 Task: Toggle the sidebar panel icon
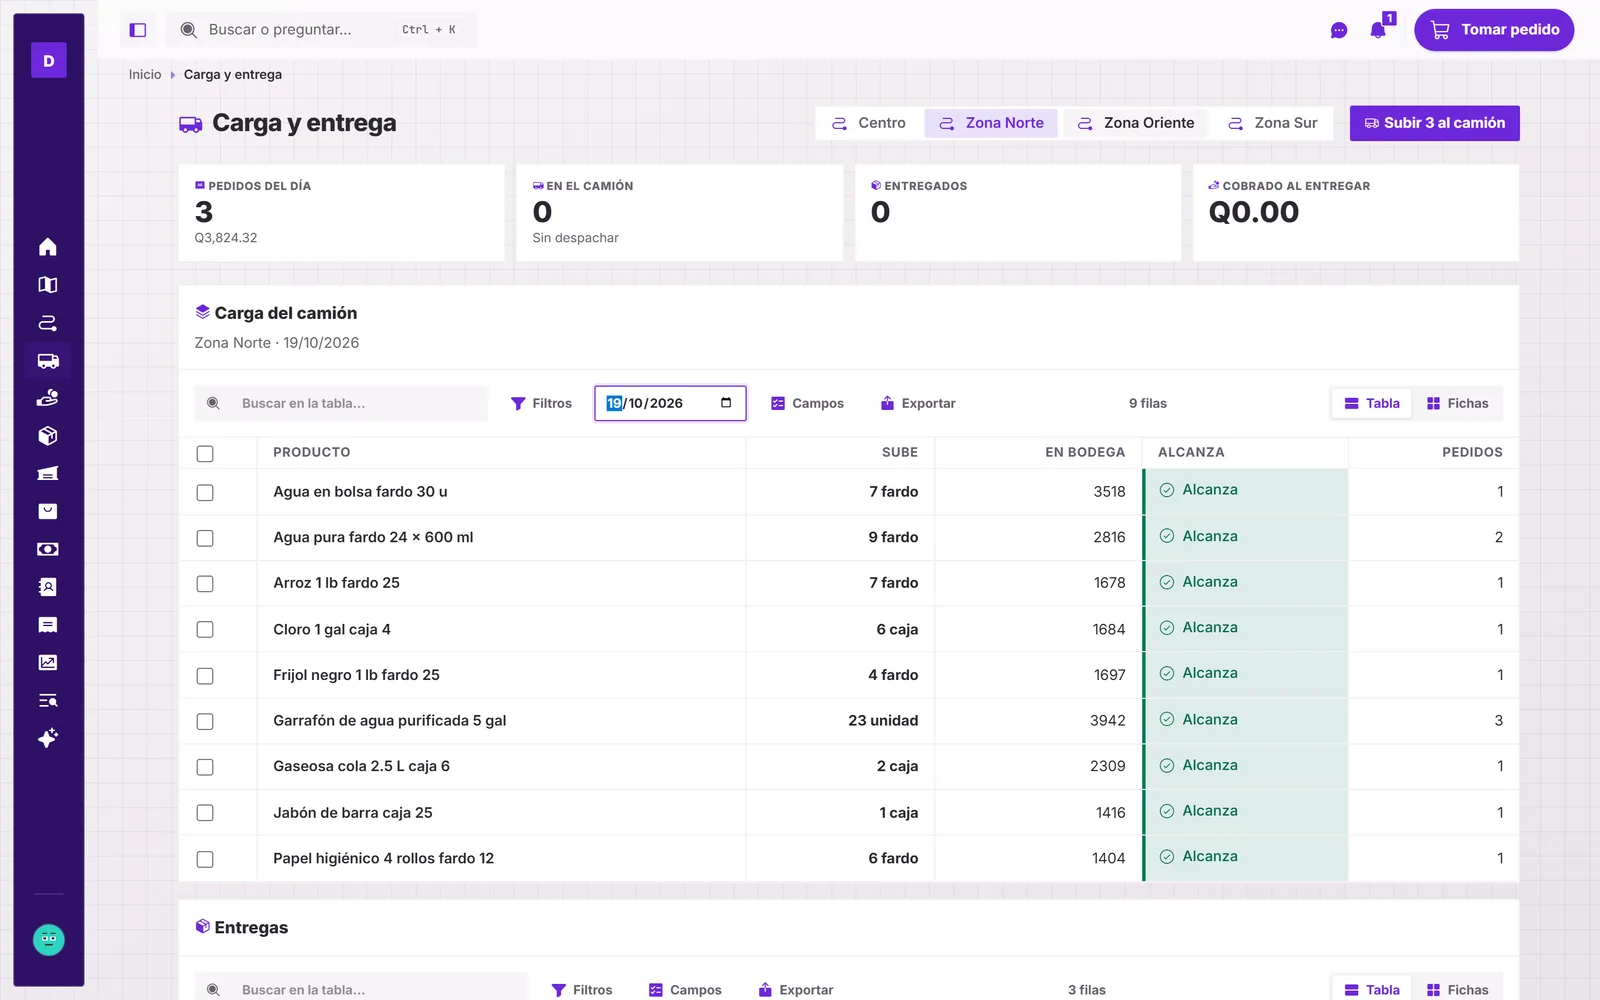pyautogui.click(x=138, y=30)
